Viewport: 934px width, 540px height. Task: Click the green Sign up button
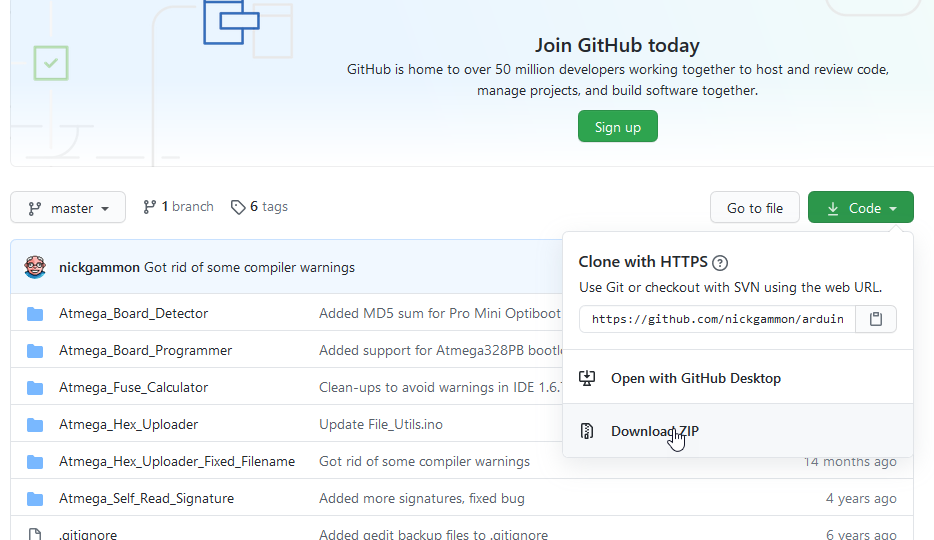[x=618, y=126]
